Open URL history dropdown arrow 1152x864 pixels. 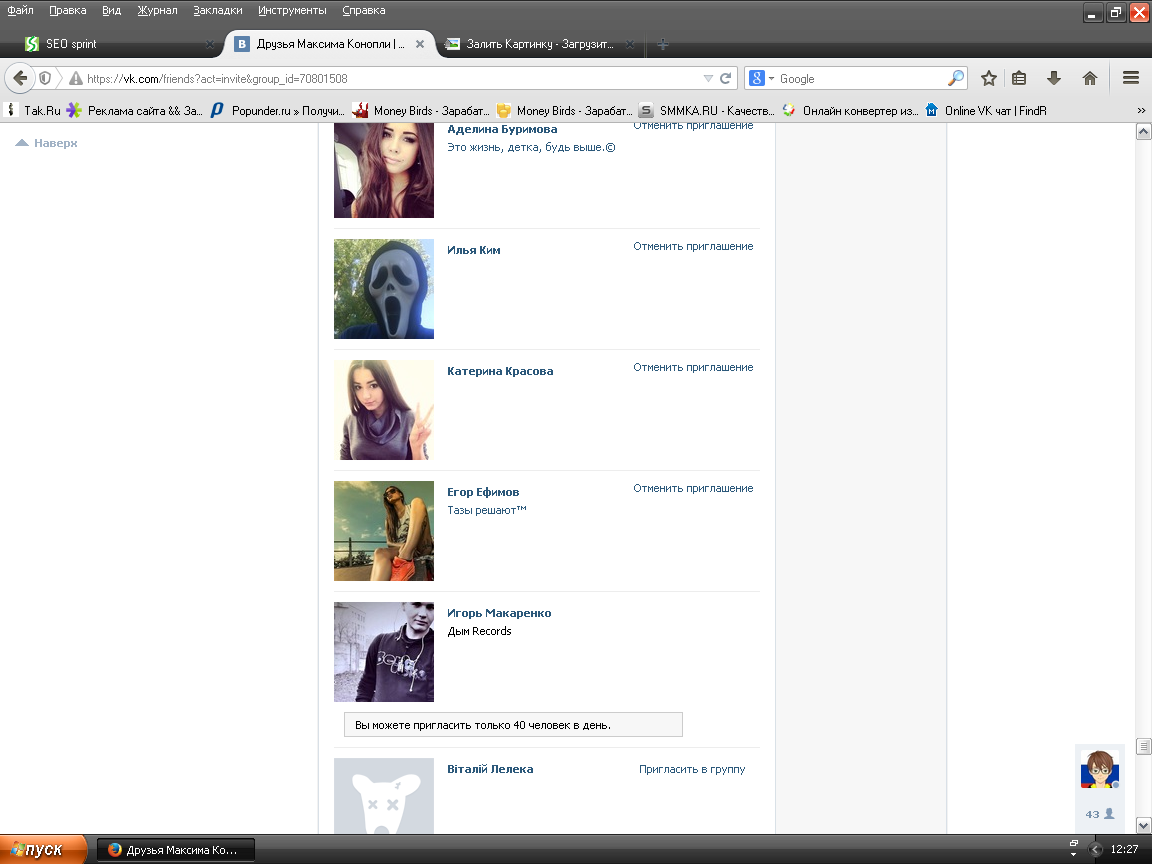coord(708,79)
